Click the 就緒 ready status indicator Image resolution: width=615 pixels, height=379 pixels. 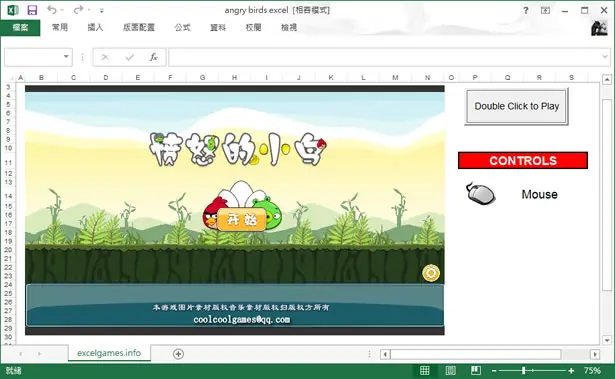(x=13, y=370)
